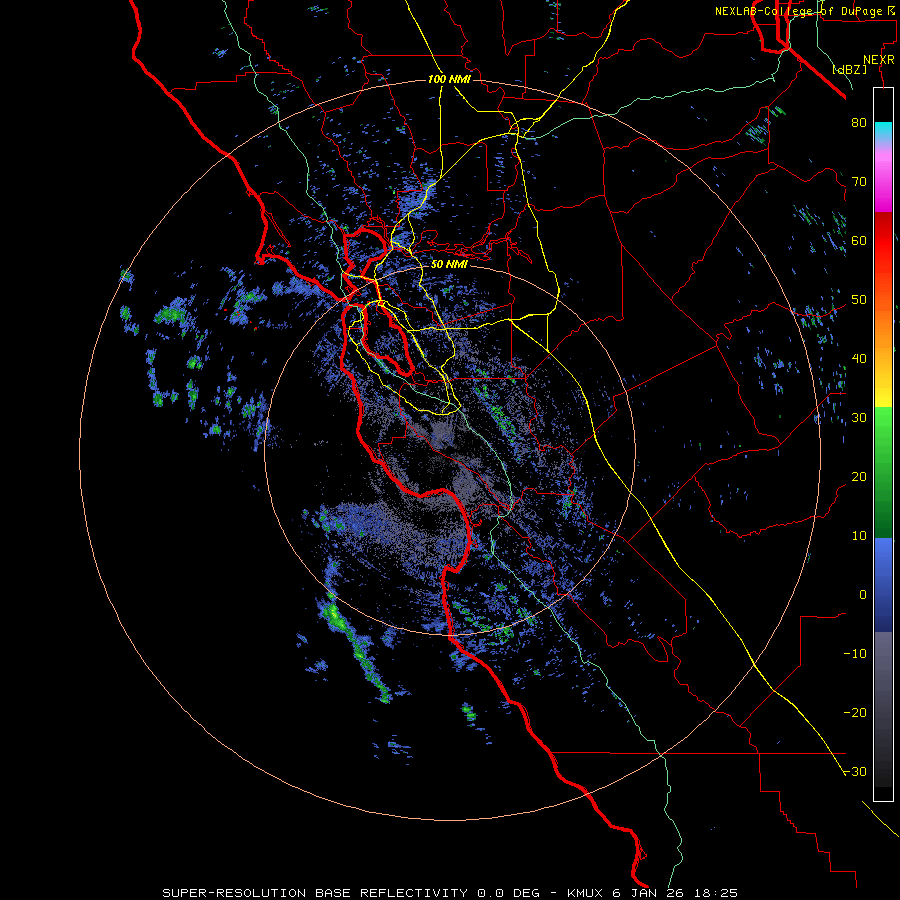
Task: Click the 40 value on the dBZ scale
Action: pos(859,358)
